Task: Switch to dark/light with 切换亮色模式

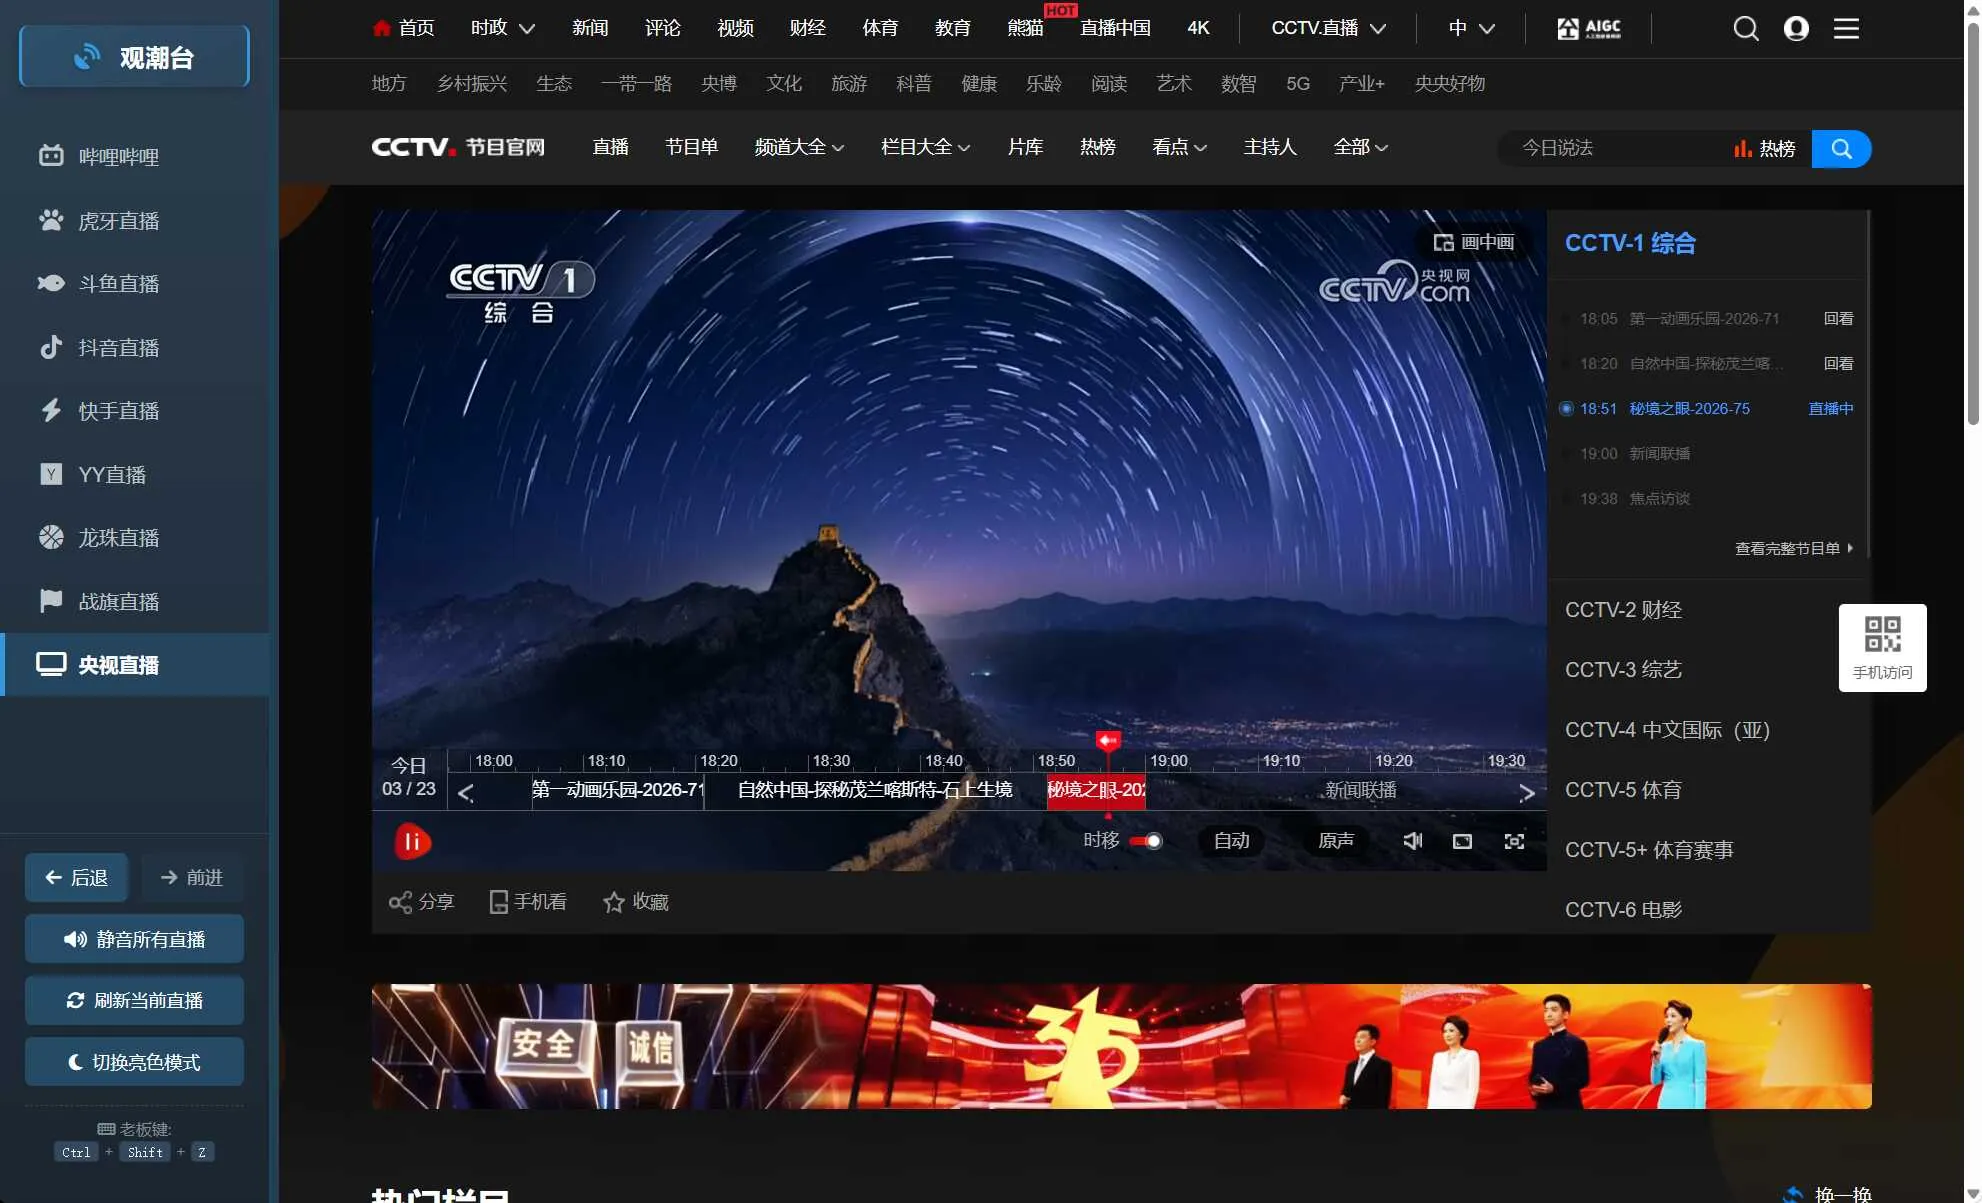Action: pyautogui.click(x=134, y=1062)
